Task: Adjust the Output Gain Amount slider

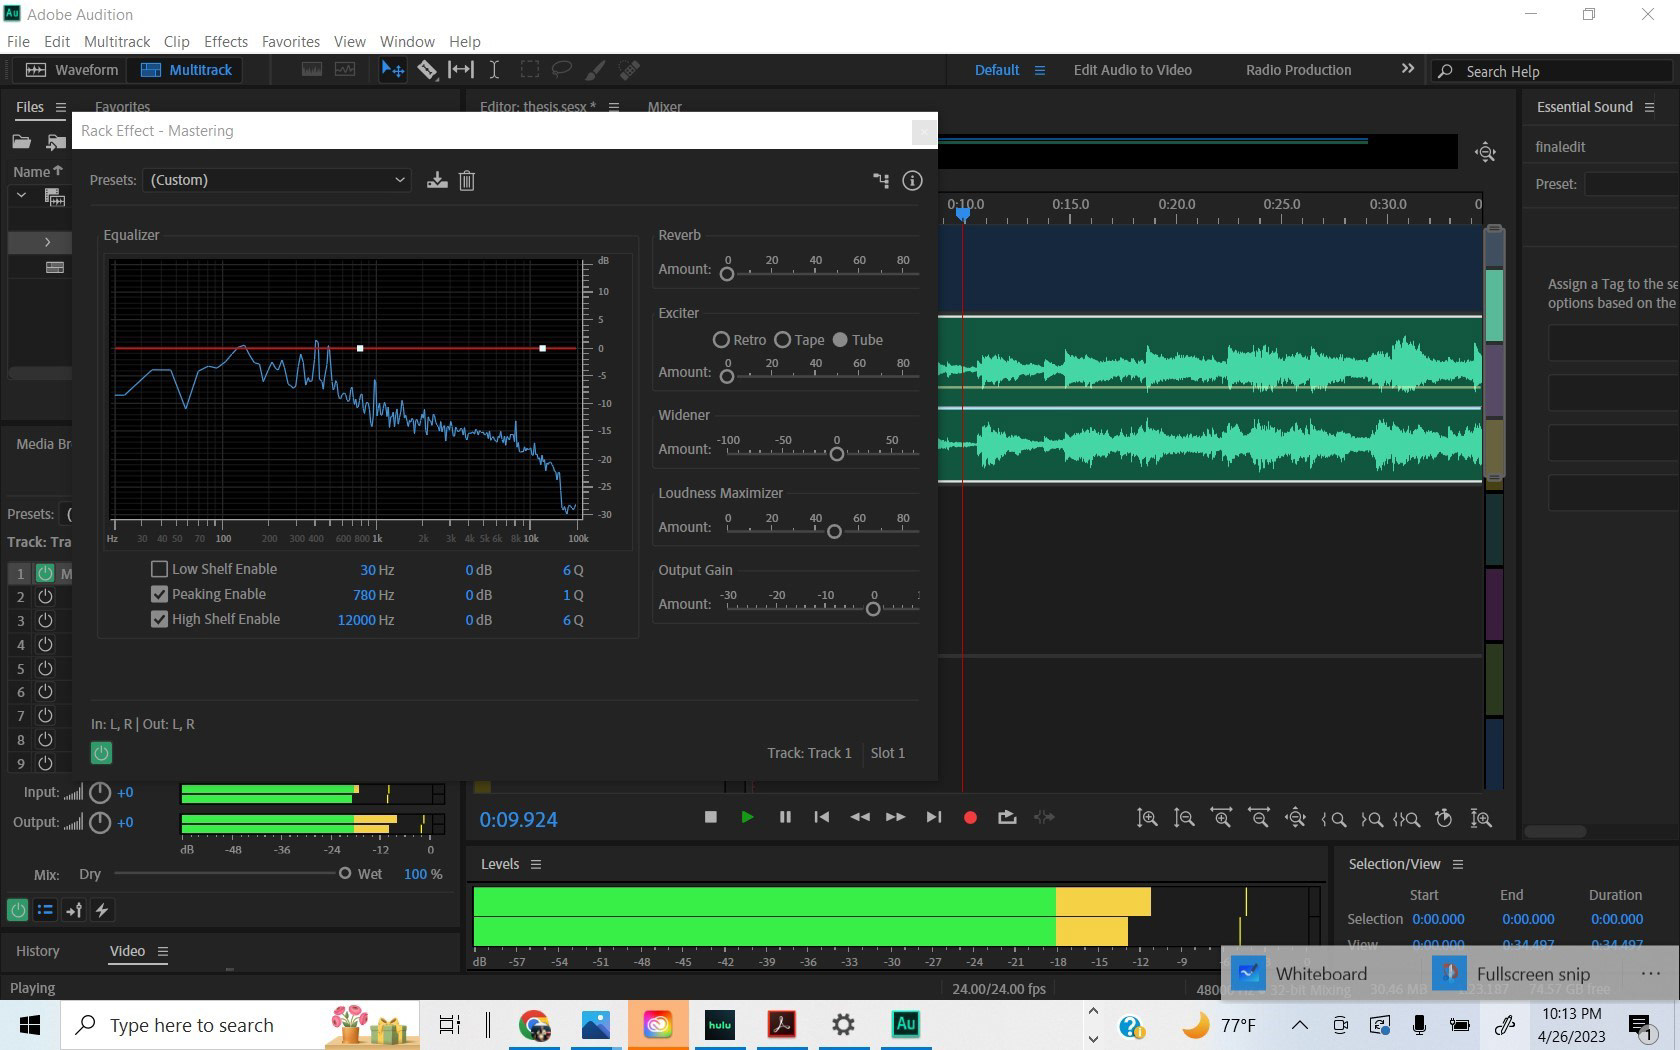Action: point(873,608)
